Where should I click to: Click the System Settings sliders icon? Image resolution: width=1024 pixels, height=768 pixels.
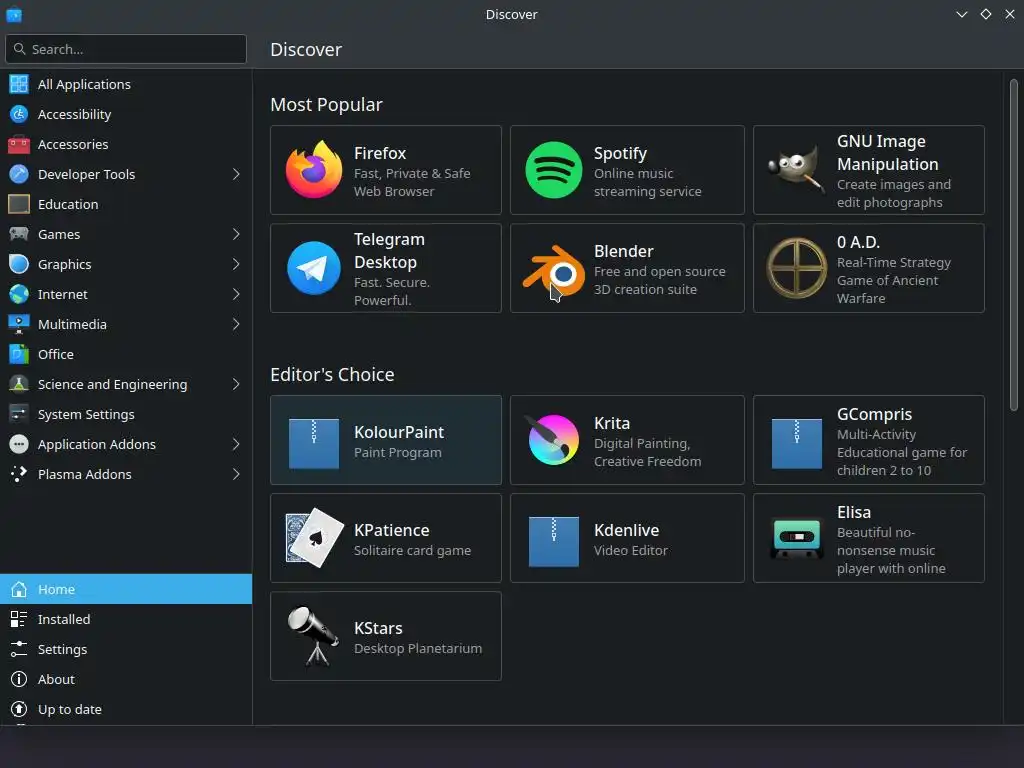[x=19, y=414]
